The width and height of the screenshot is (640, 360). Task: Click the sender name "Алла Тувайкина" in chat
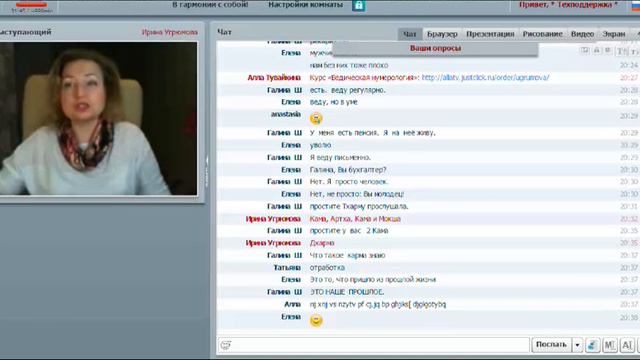(274, 78)
